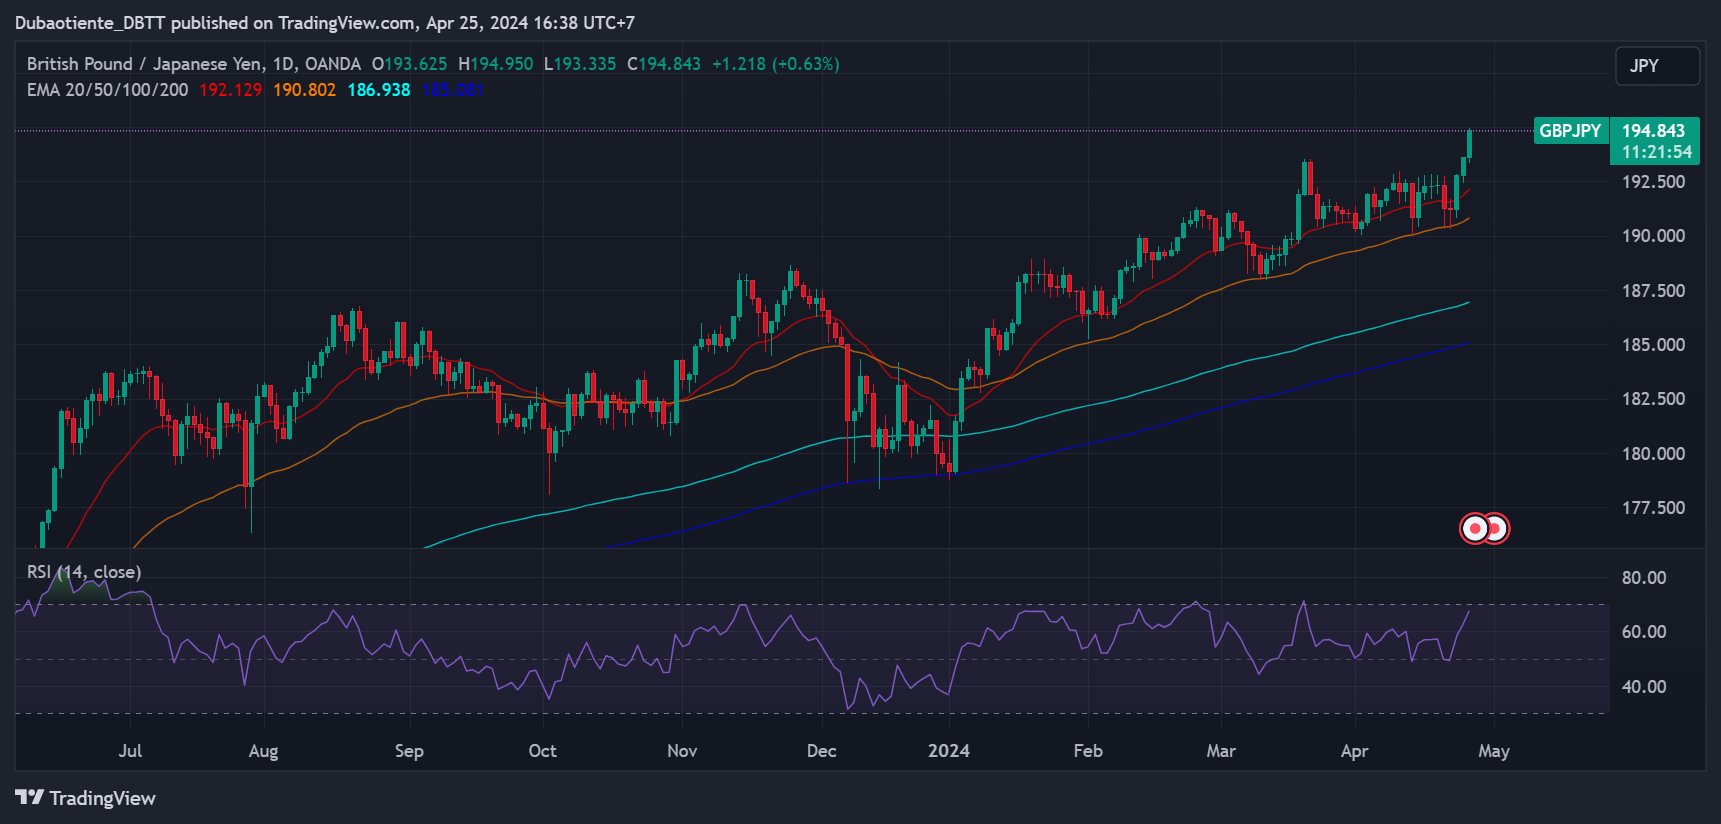Viewport: 1721px width, 824px height.
Task: Click the 177.500 price axis label
Action: (1653, 508)
